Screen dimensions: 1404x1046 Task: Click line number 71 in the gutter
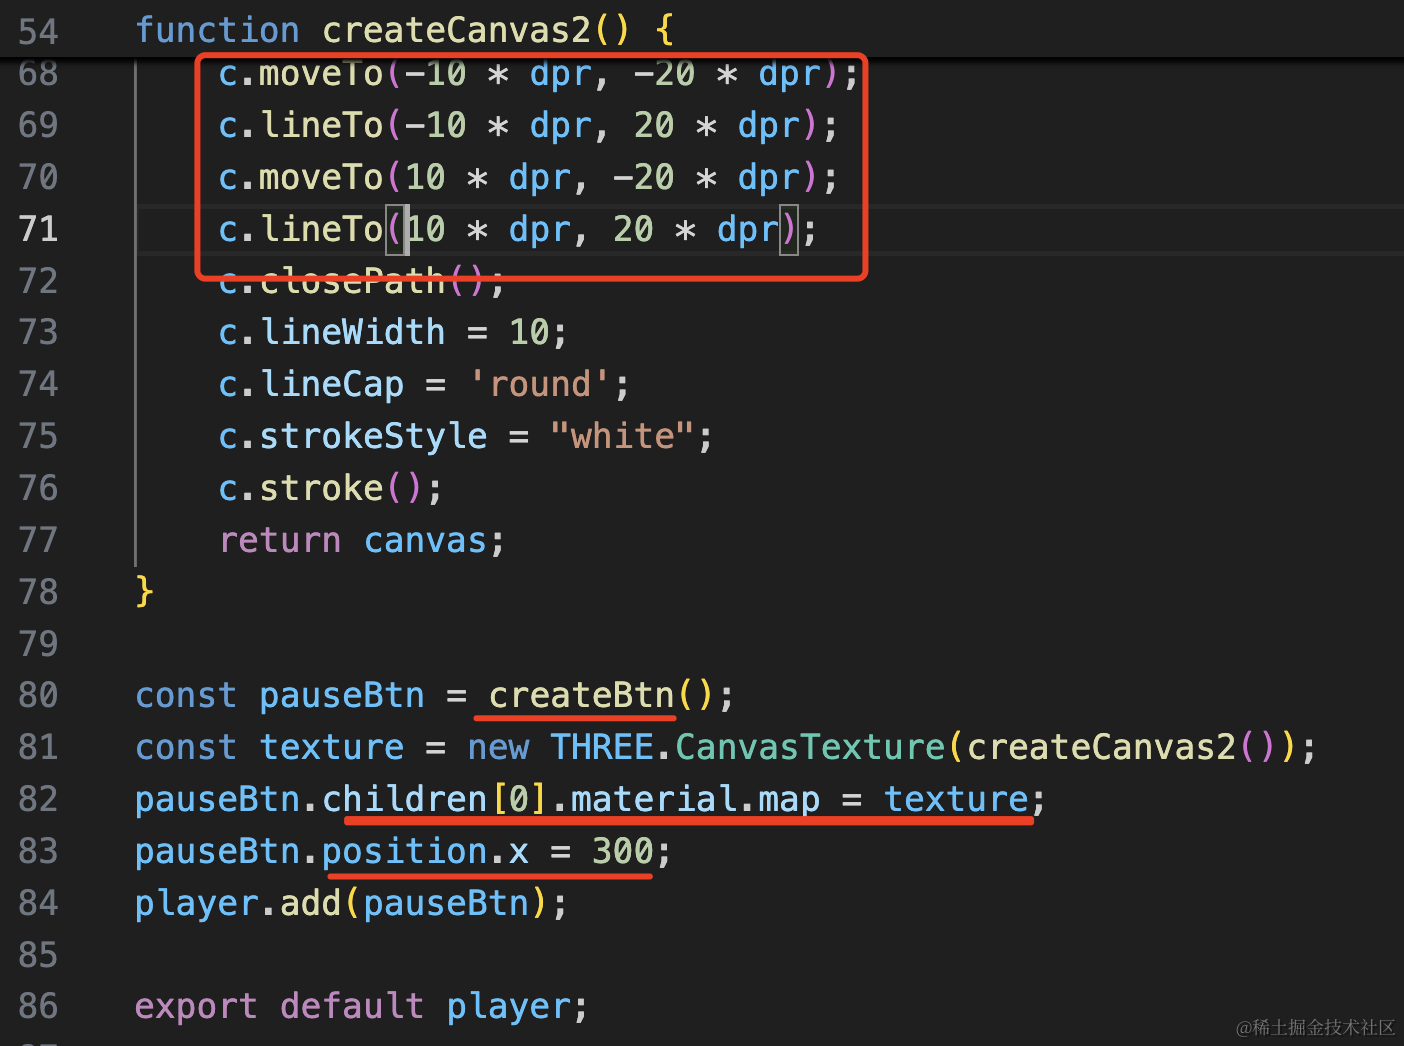coord(38,229)
